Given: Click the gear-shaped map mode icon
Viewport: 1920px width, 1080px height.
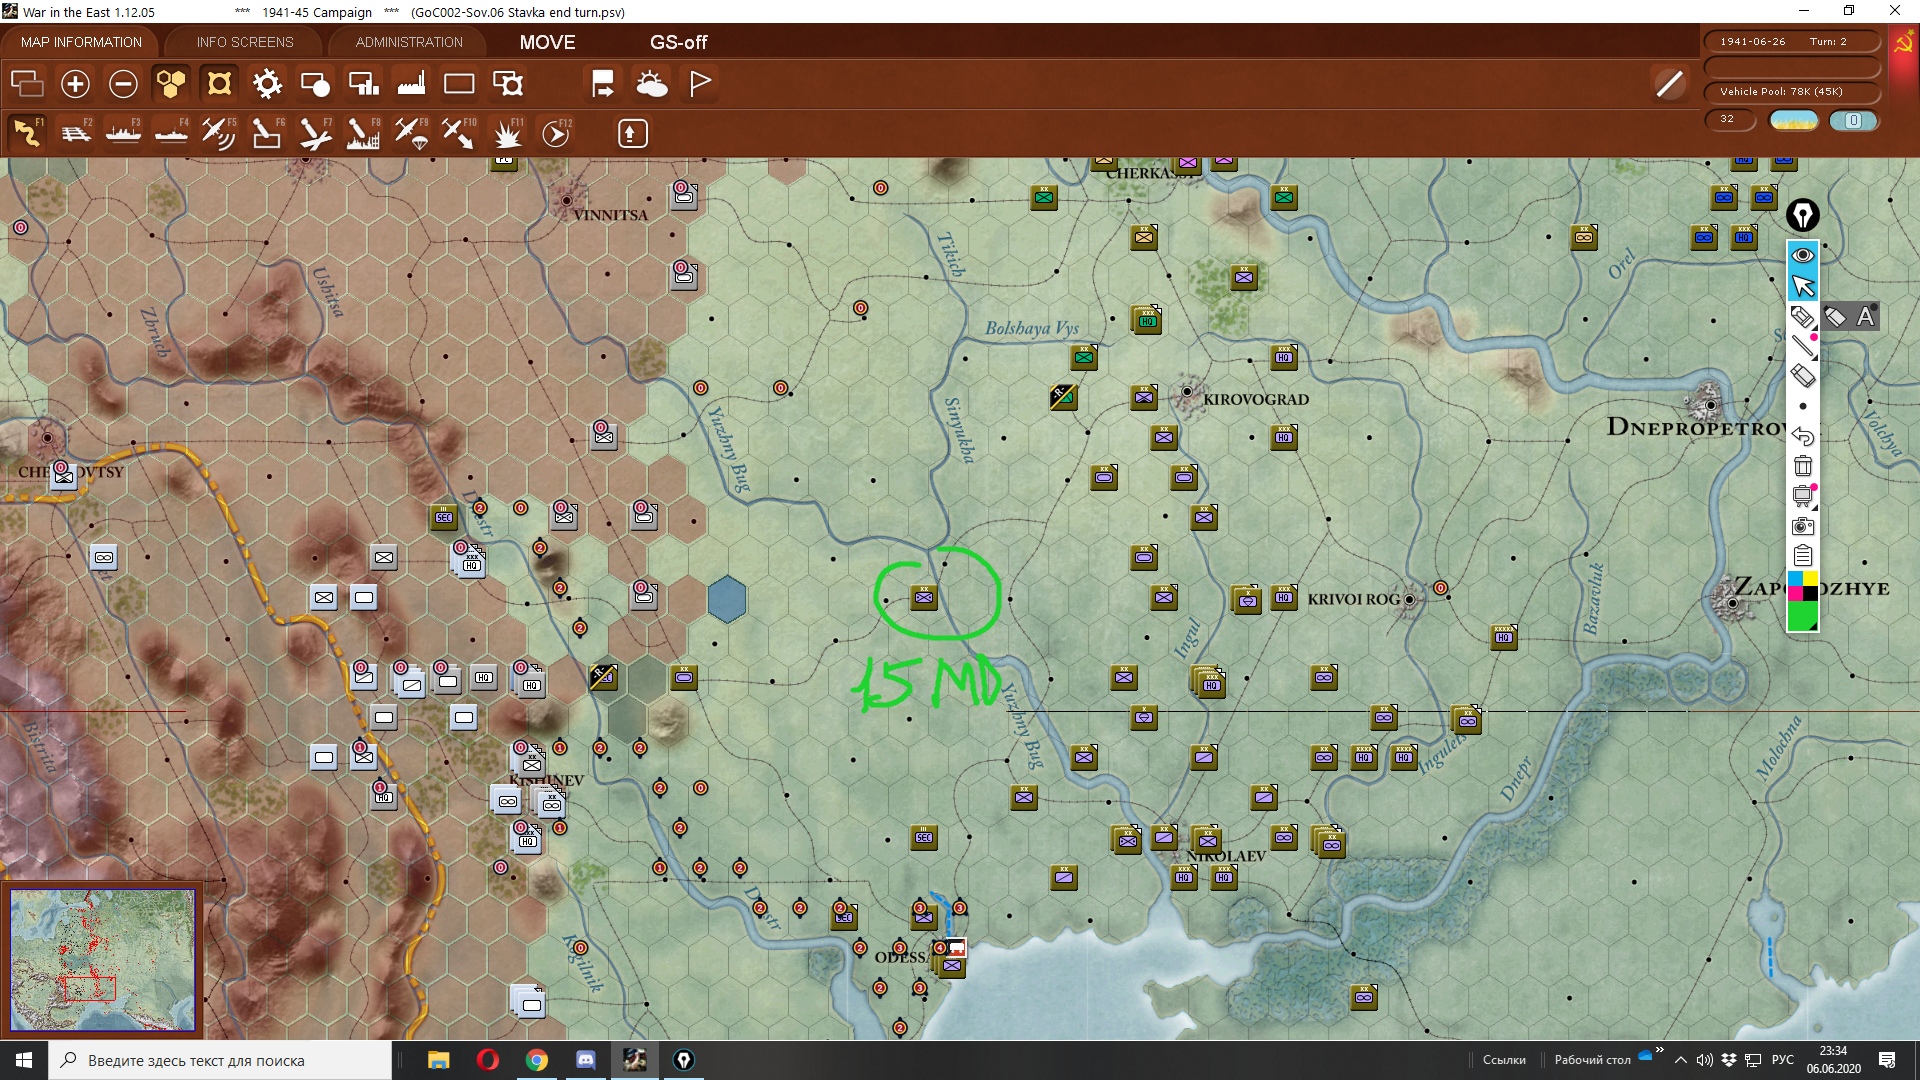Looking at the screenshot, I should pyautogui.click(x=267, y=84).
